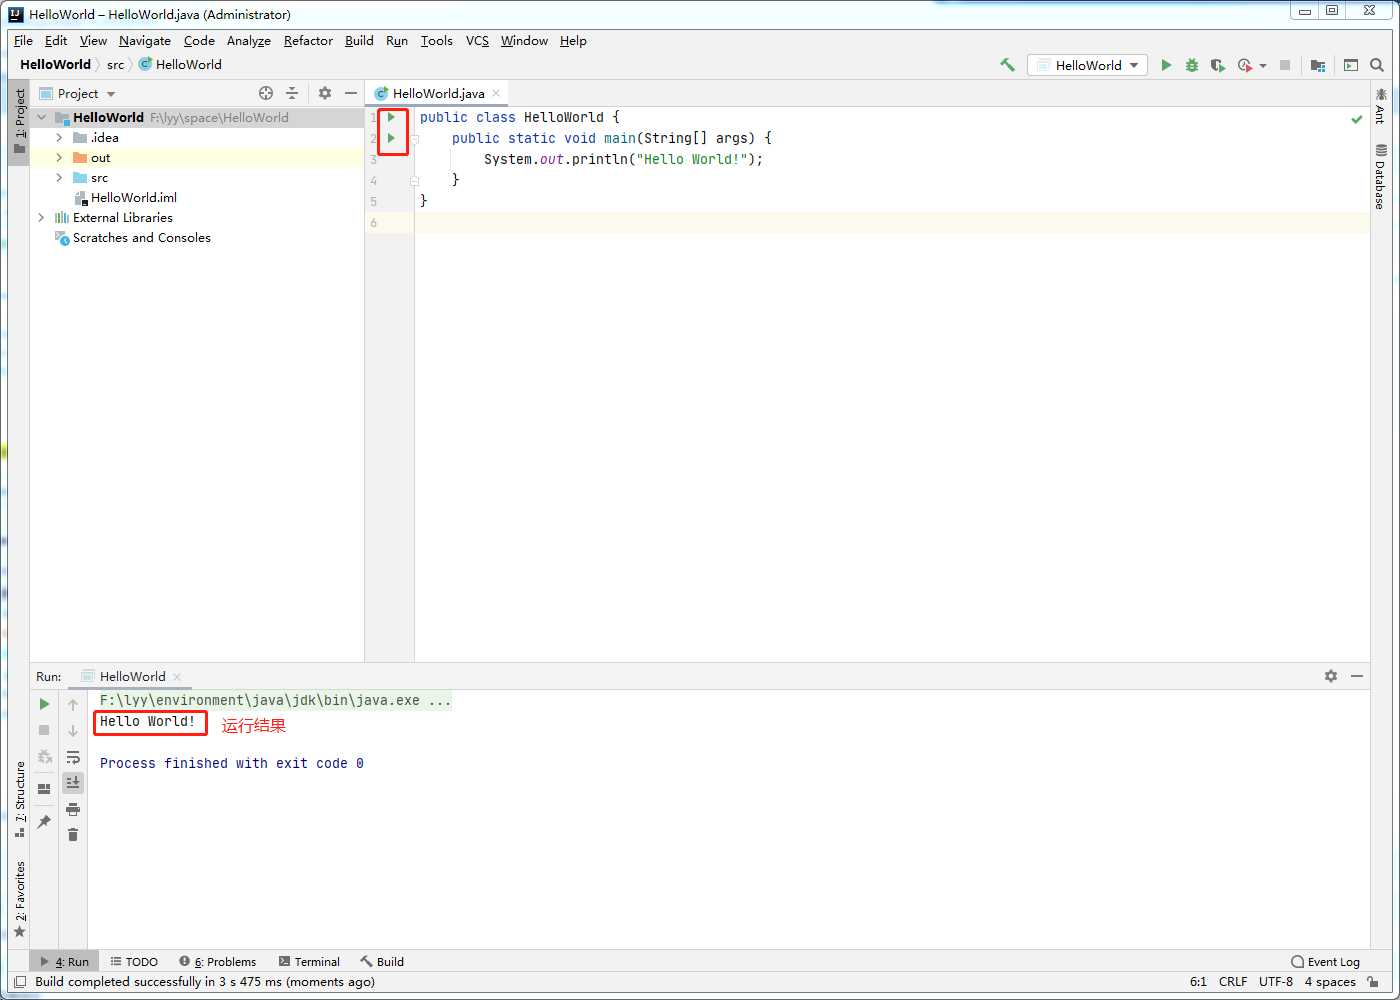Toggle the Ant tool window stripe
The image size is (1400, 1000).
point(1380,106)
